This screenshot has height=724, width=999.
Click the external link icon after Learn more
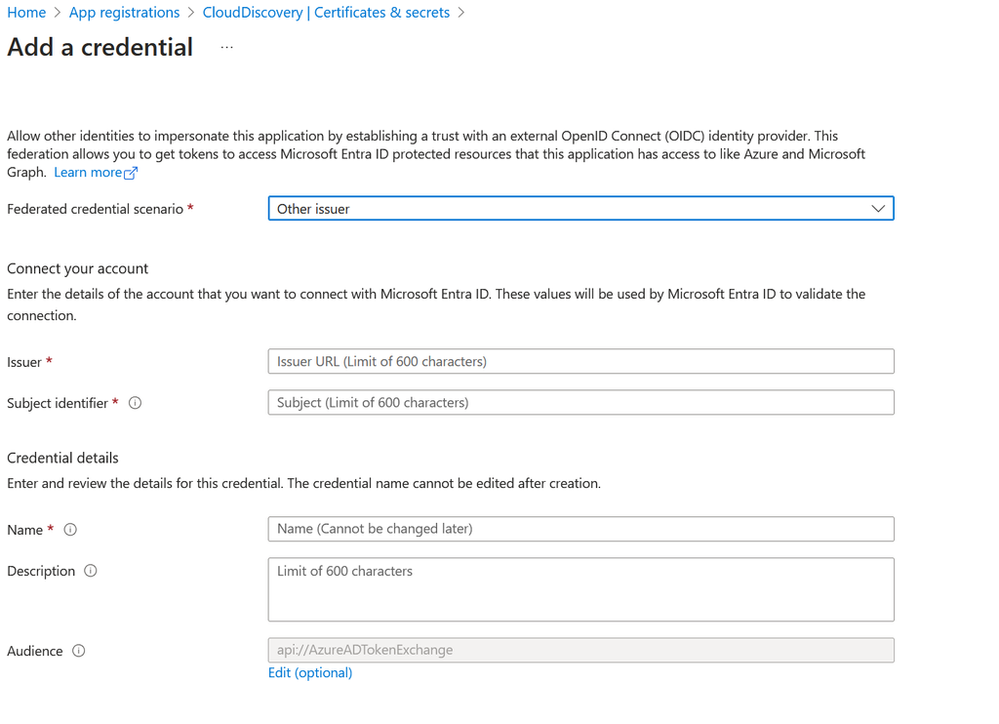(131, 173)
